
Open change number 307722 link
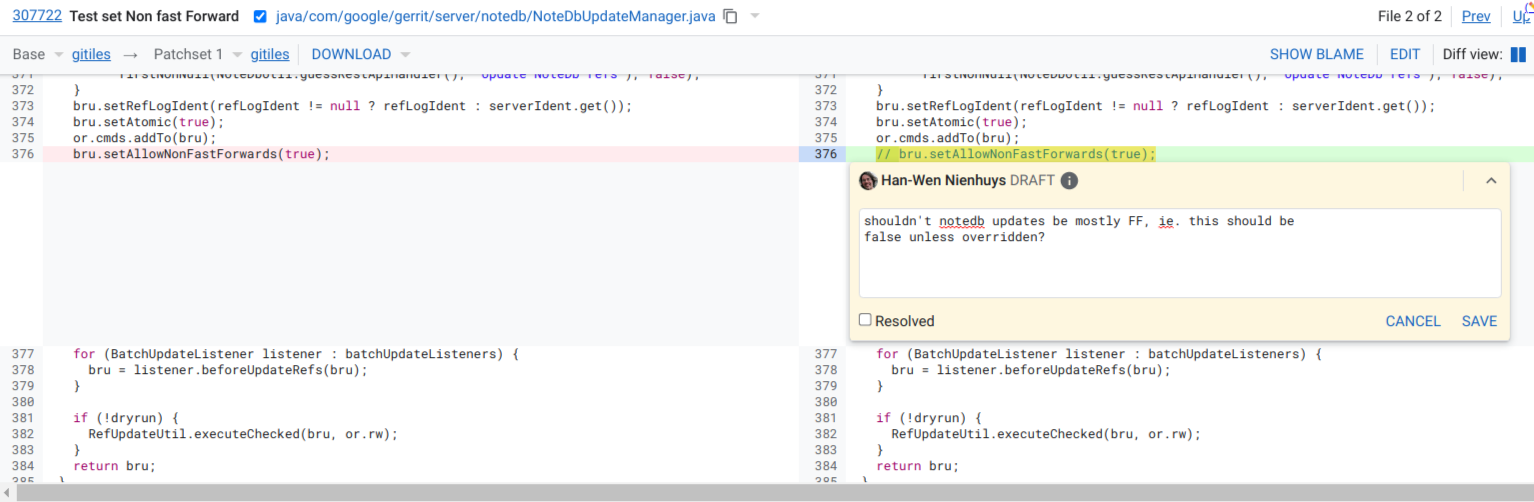37,16
